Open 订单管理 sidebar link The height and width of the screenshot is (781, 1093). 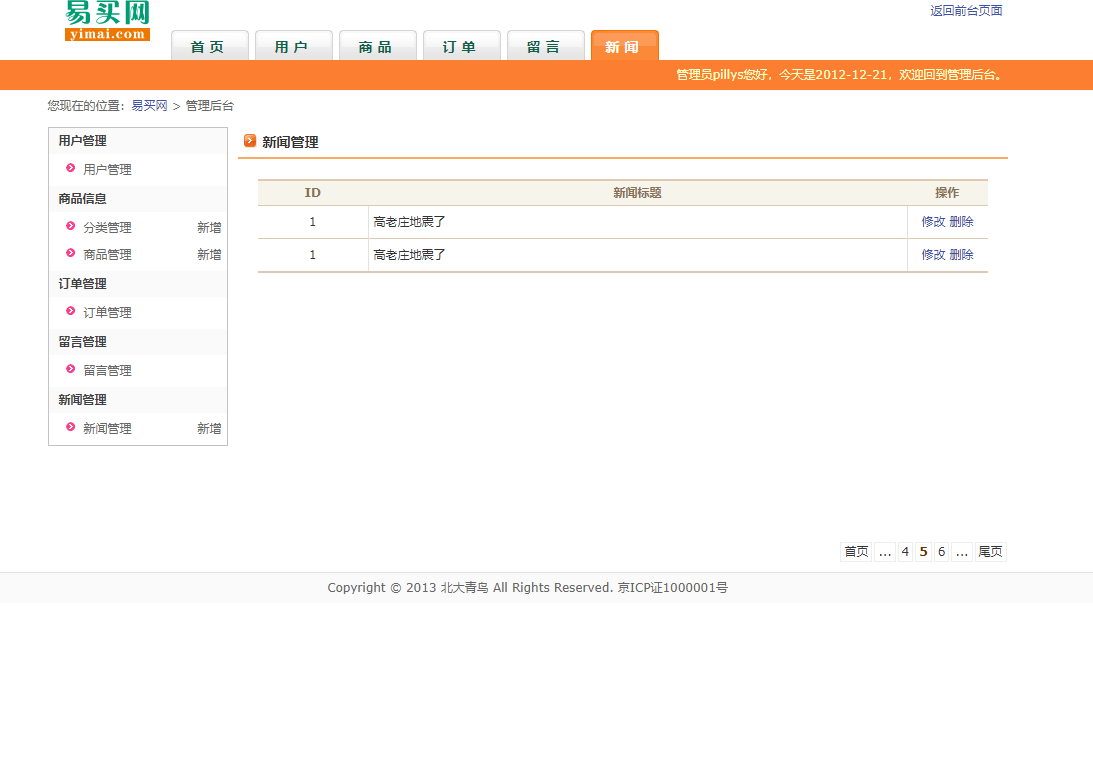click(x=107, y=312)
